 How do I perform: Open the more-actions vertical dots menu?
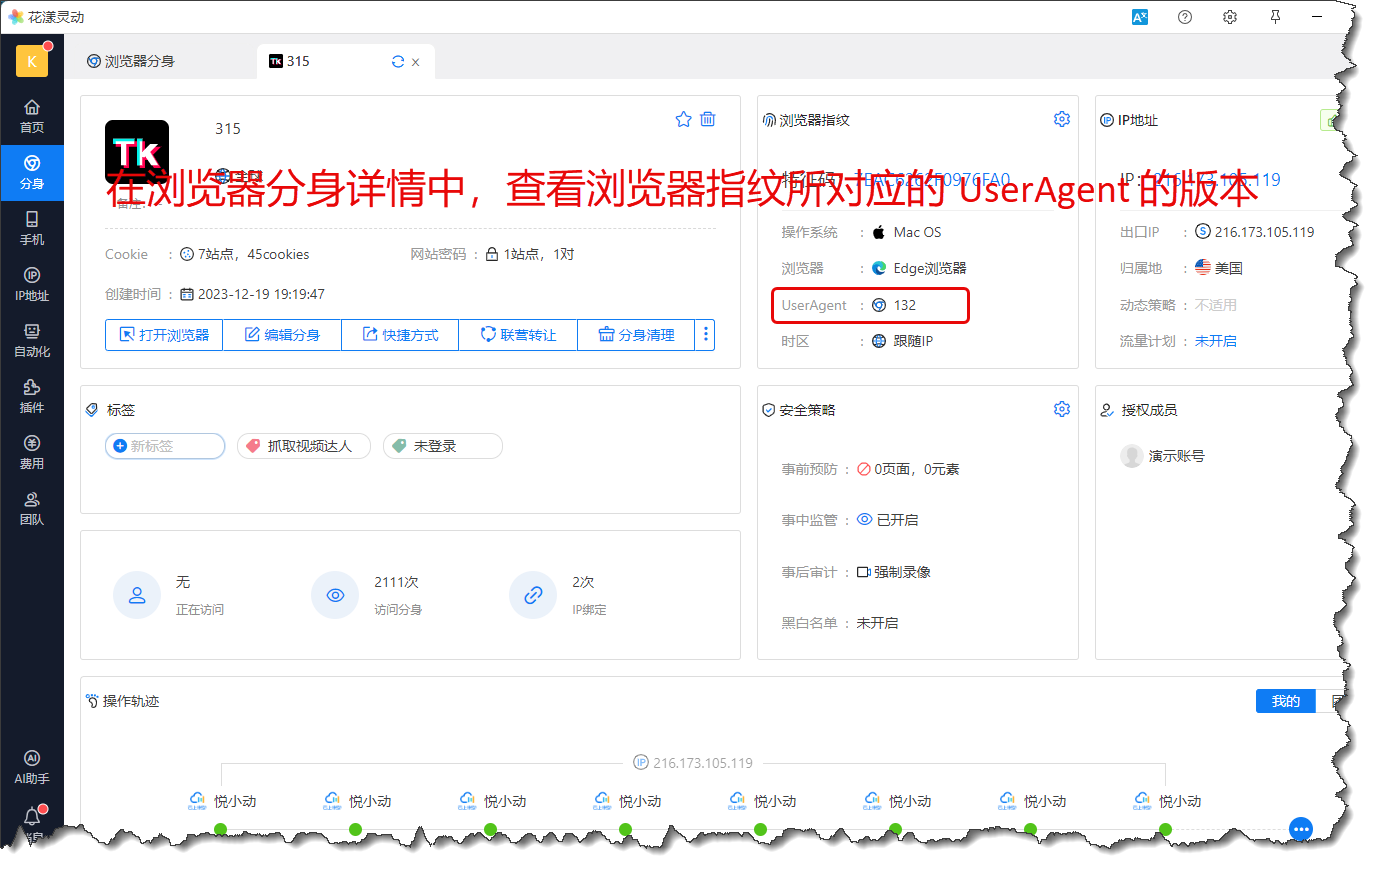[x=705, y=335]
